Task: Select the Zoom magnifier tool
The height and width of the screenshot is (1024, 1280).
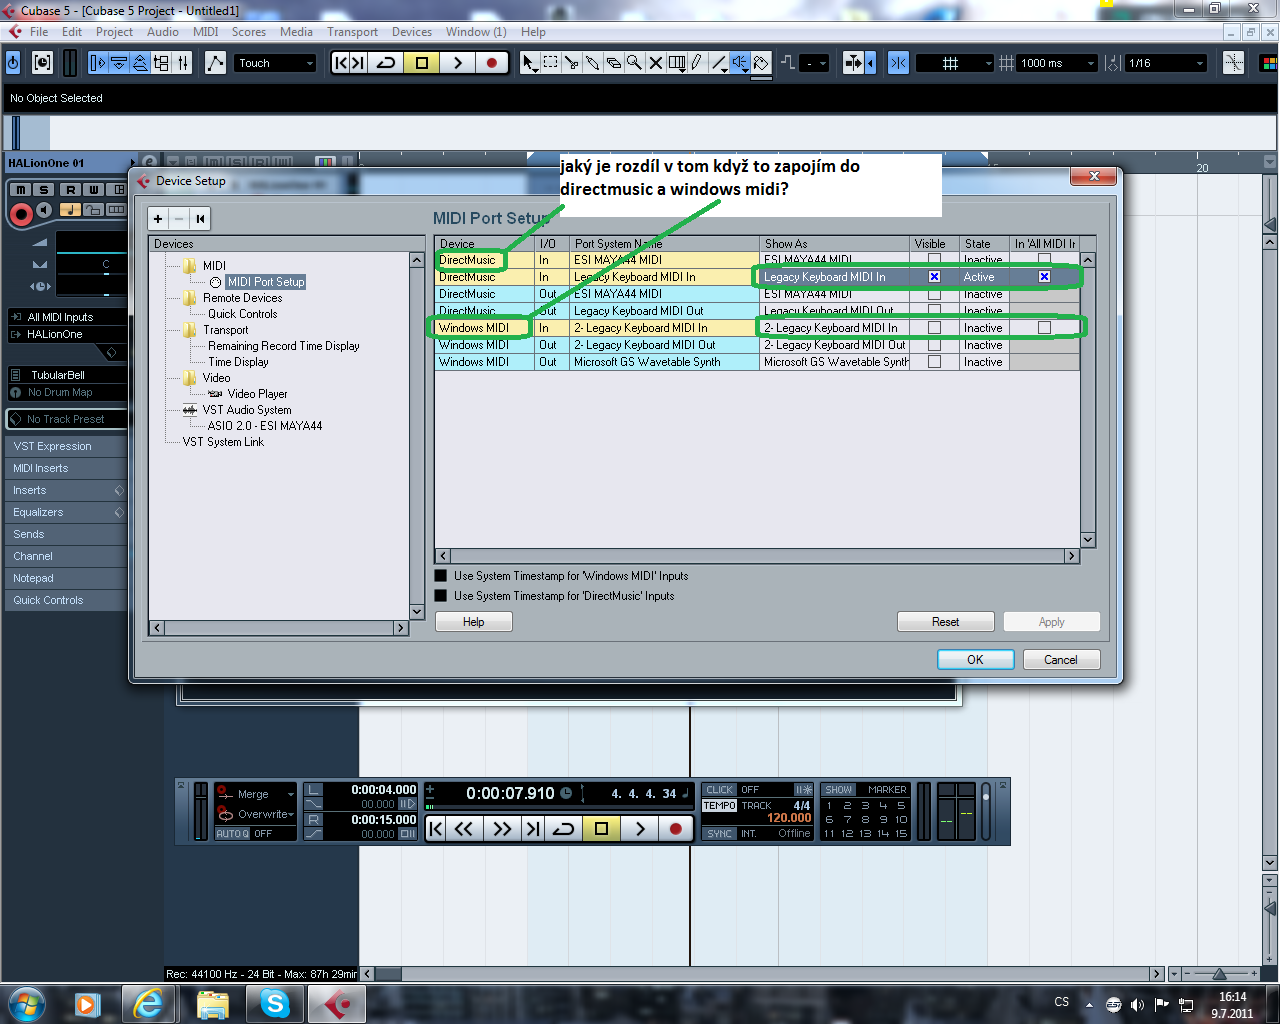Action: pos(634,63)
